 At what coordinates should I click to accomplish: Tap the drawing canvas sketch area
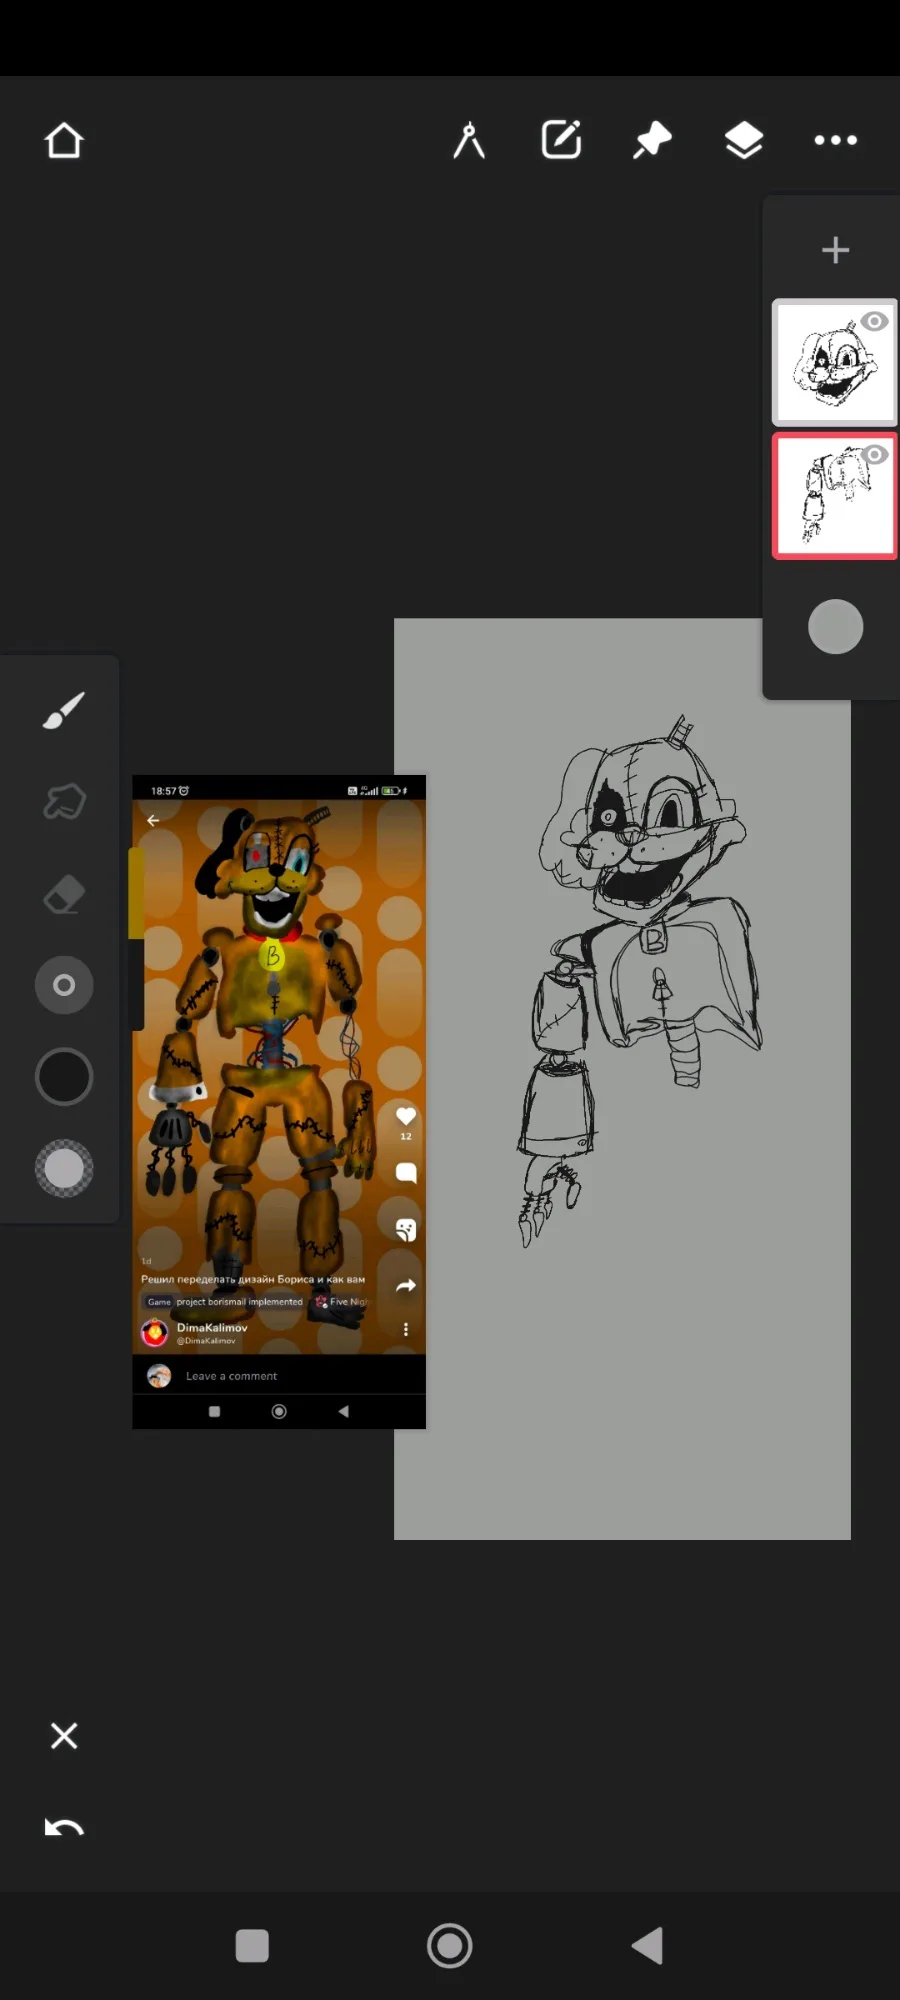coord(622,1079)
